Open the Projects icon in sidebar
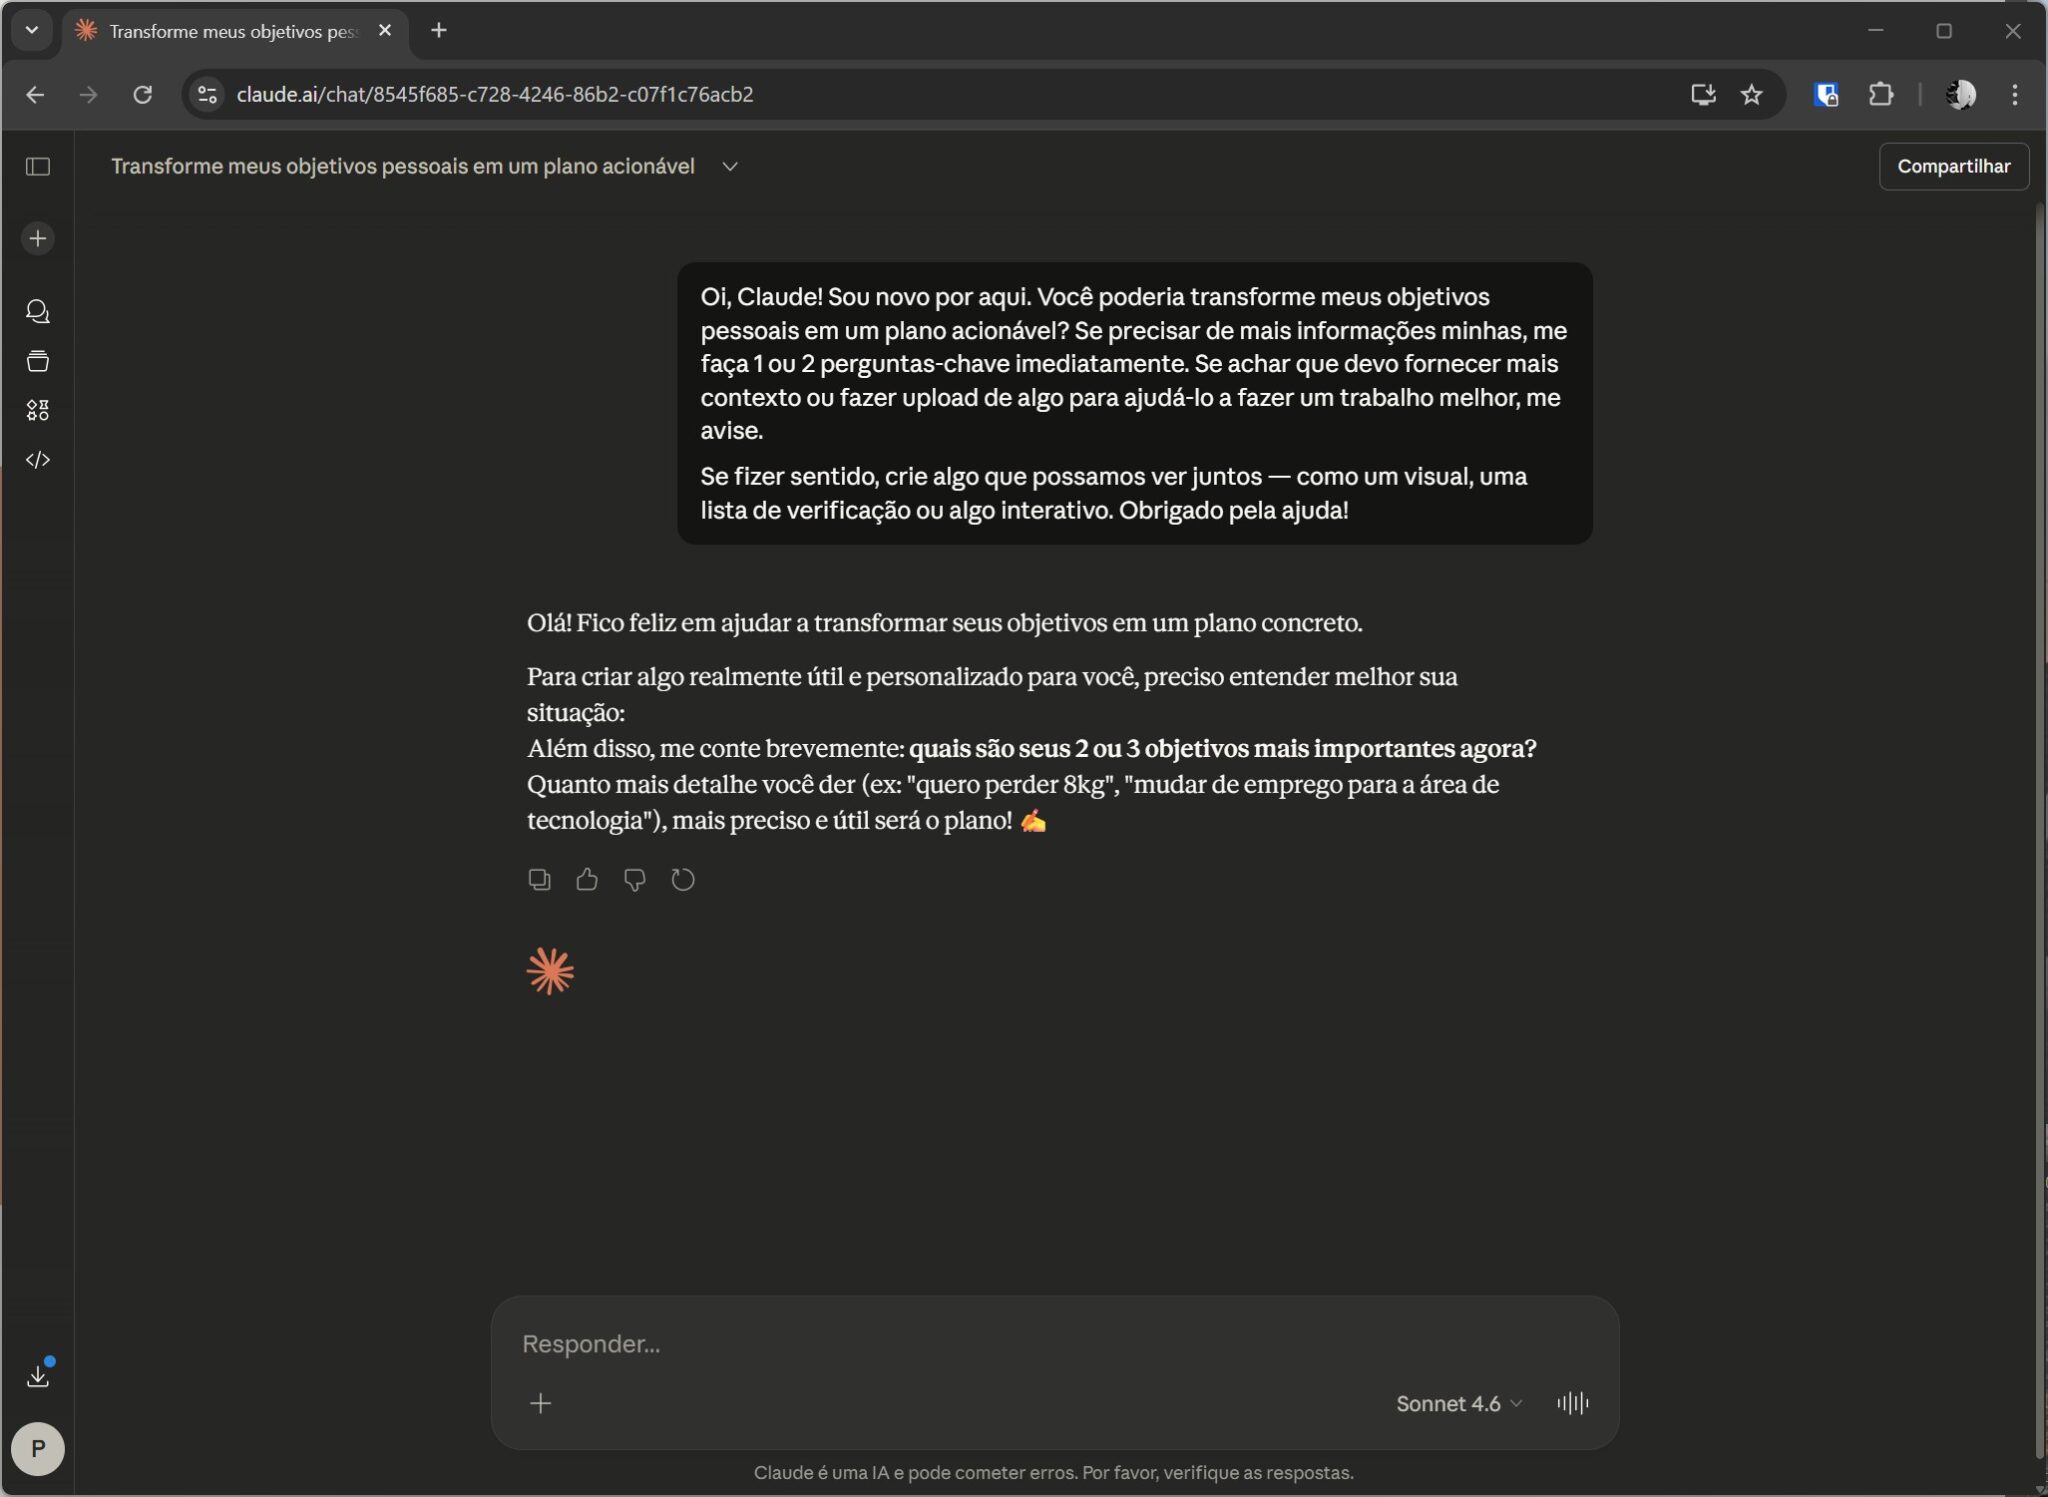 click(x=38, y=361)
